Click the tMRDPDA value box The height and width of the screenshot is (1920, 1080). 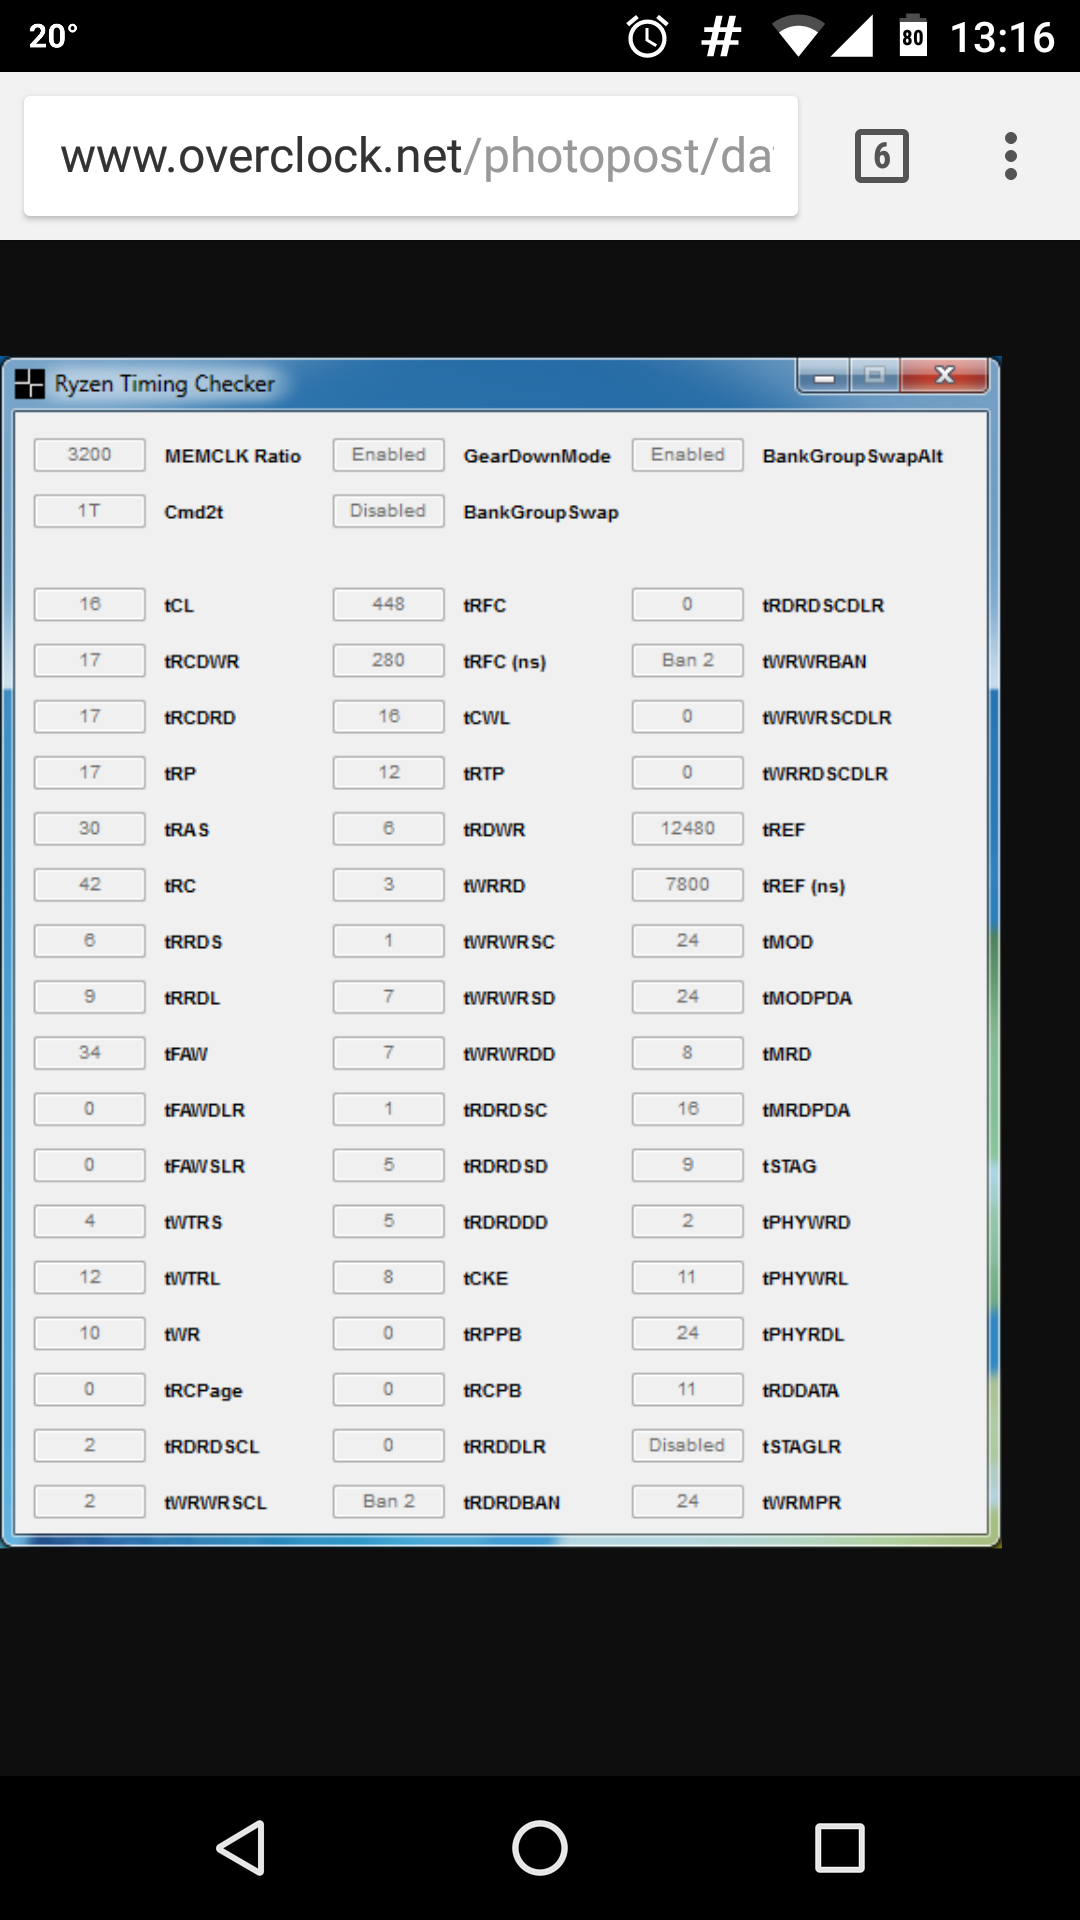(688, 1110)
